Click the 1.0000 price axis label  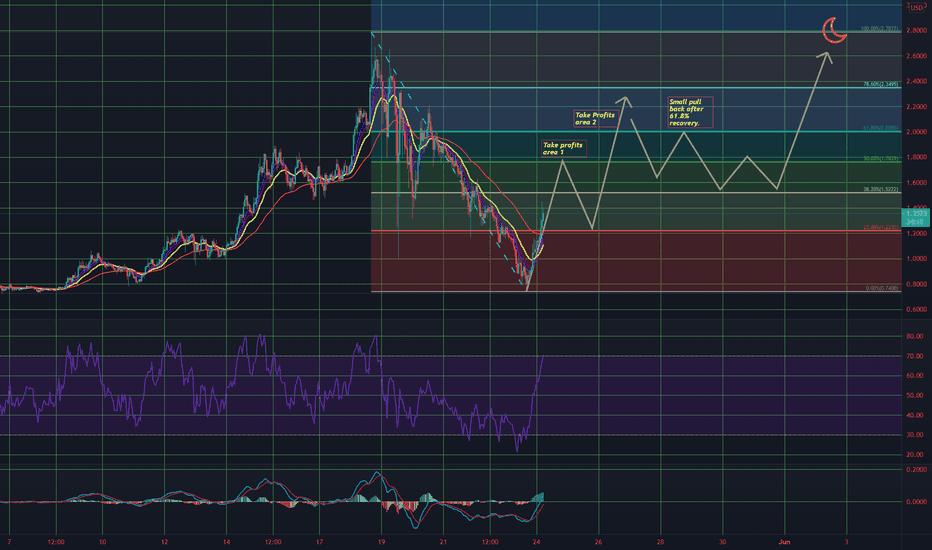click(x=917, y=259)
